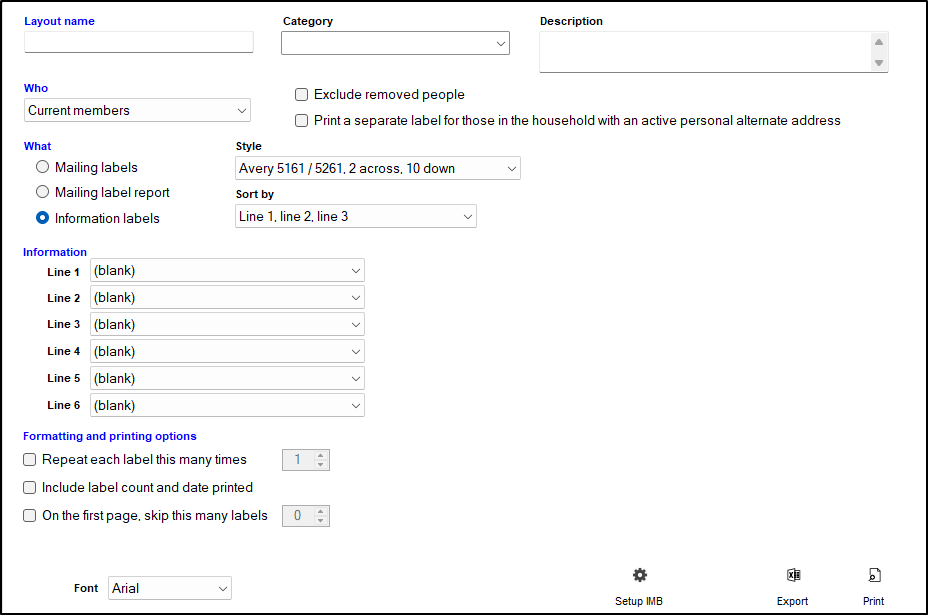The width and height of the screenshot is (928, 615).
Task: Click inside the Layout name field
Action: [138, 42]
